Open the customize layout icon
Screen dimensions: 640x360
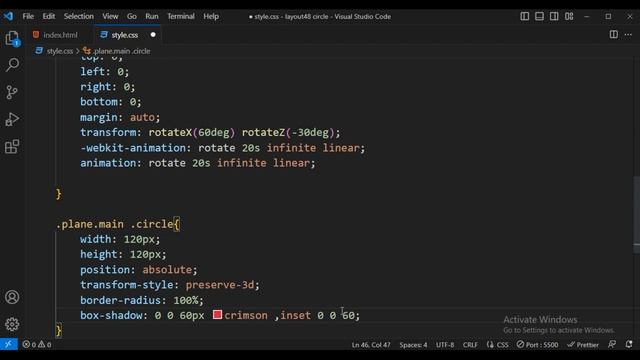569,16
